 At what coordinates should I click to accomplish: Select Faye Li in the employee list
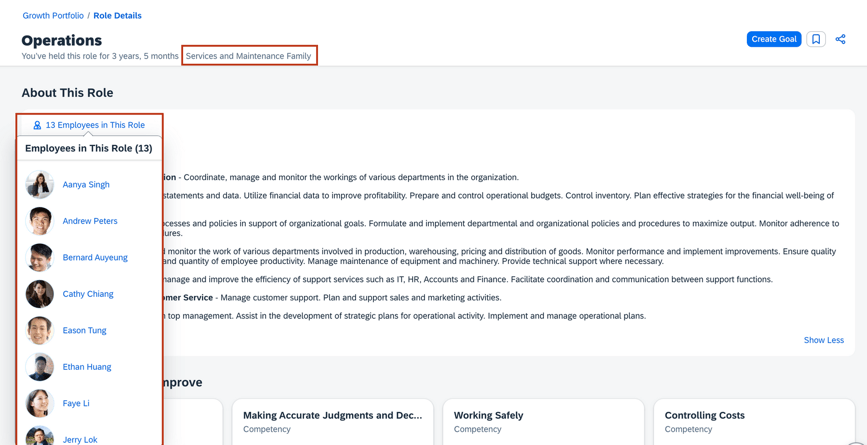pos(76,404)
